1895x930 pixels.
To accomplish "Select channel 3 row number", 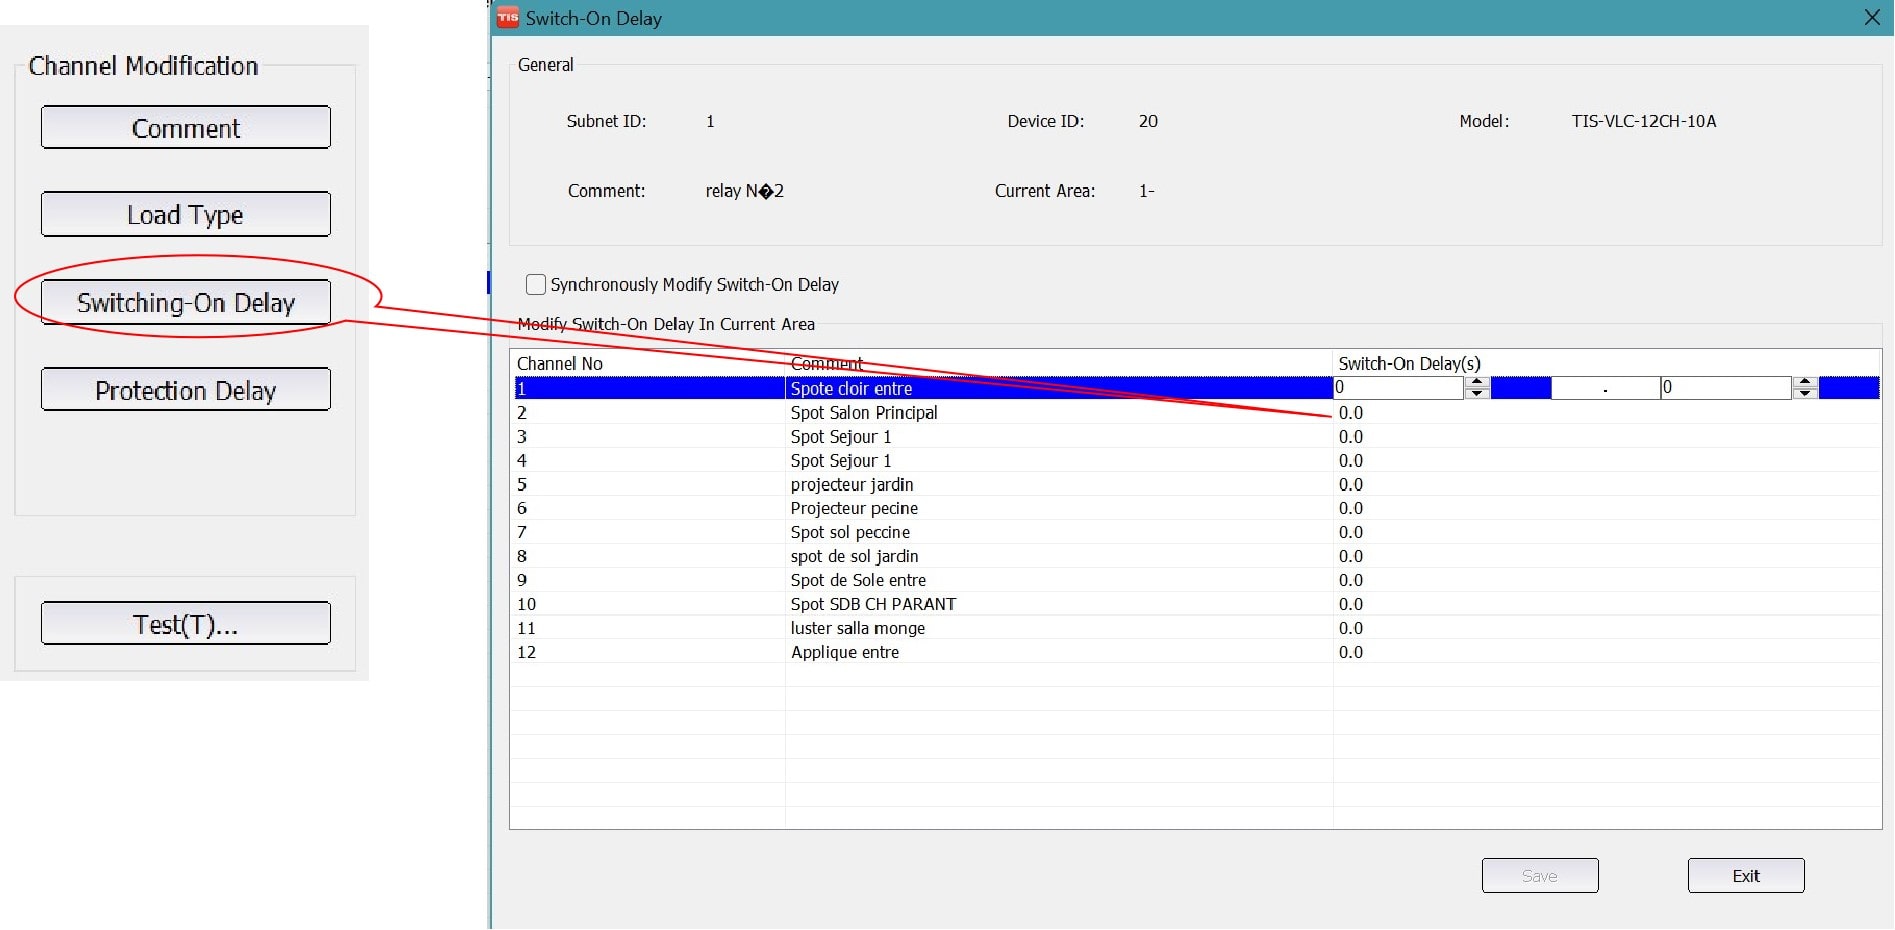I will coord(522,437).
